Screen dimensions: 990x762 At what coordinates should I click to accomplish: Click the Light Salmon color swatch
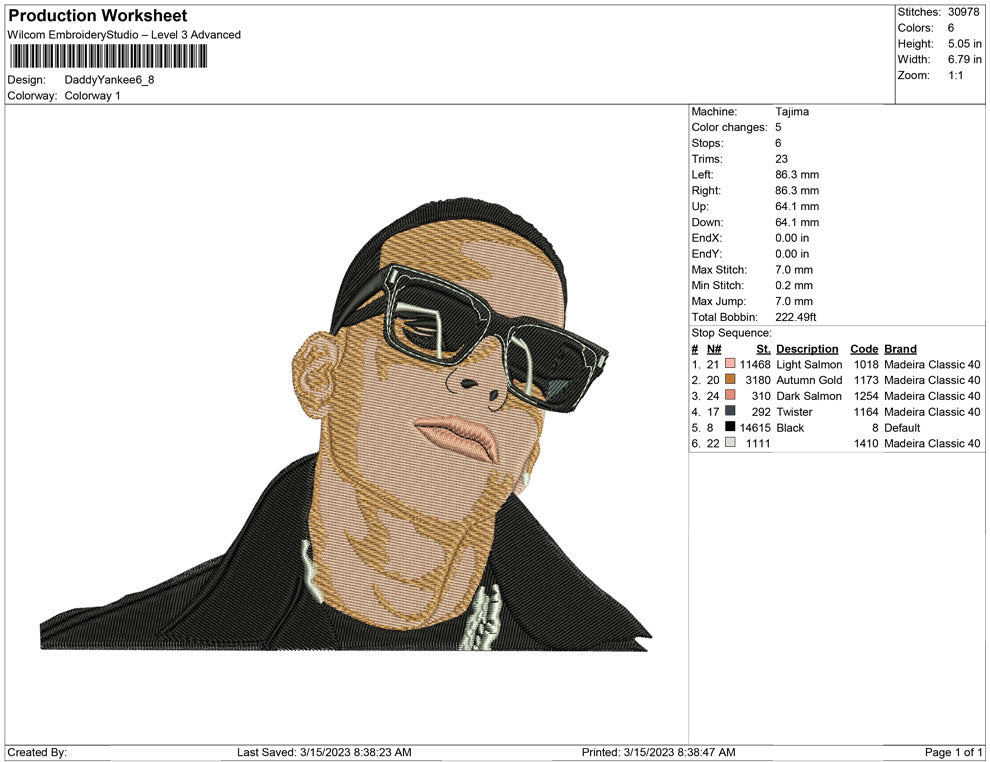731,364
